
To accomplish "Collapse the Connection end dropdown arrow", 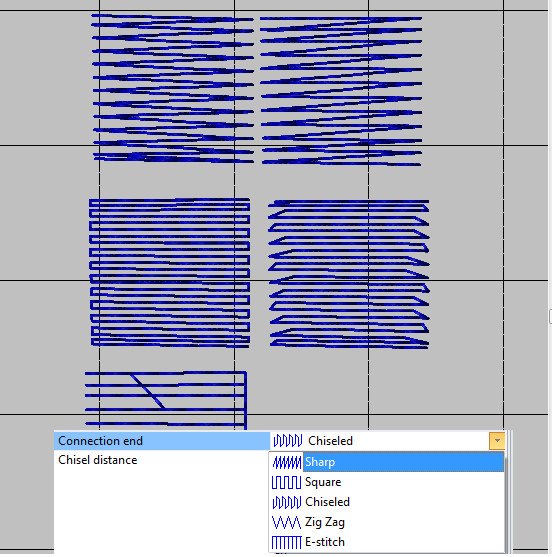I will tap(497, 441).
